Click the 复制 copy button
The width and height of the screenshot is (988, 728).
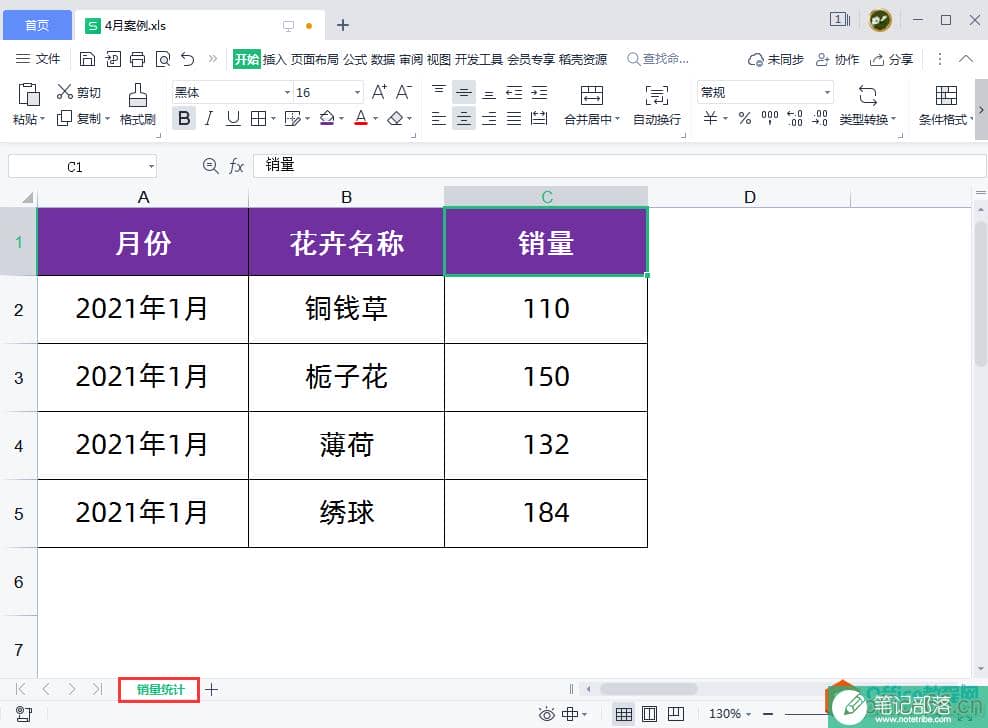click(x=79, y=118)
